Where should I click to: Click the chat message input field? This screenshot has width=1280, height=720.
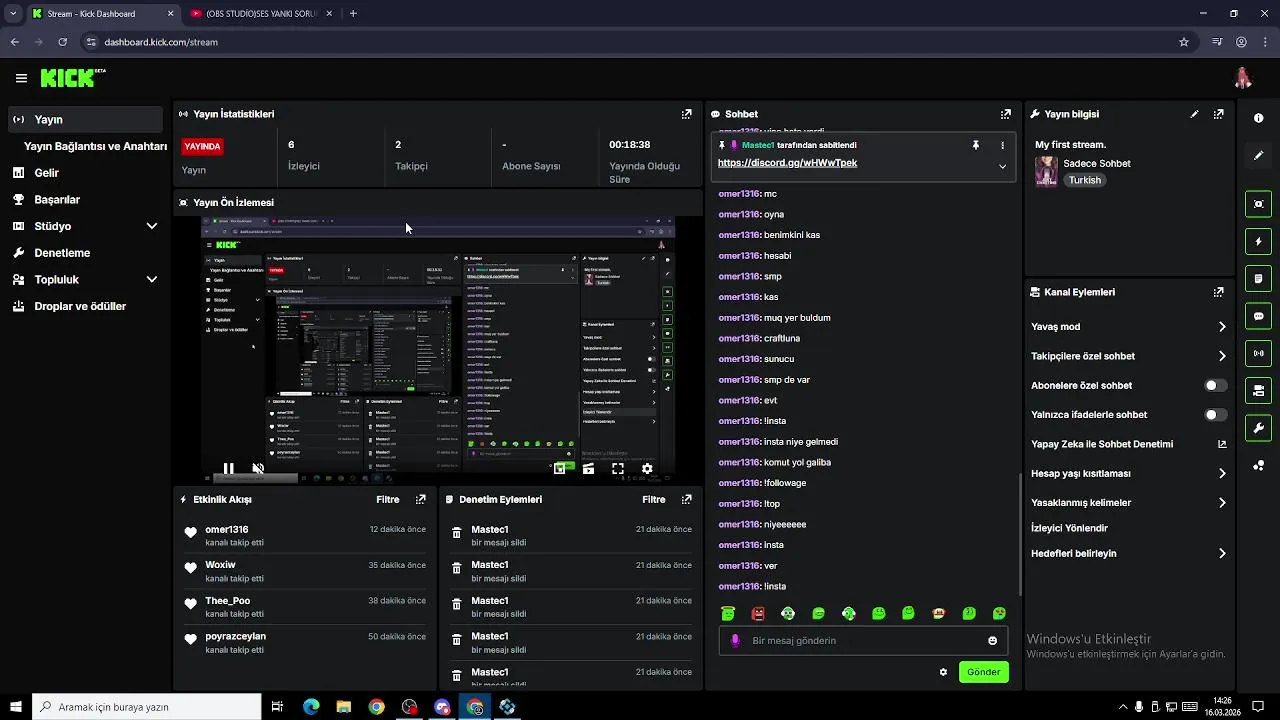pyautogui.click(x=863, y=641)
